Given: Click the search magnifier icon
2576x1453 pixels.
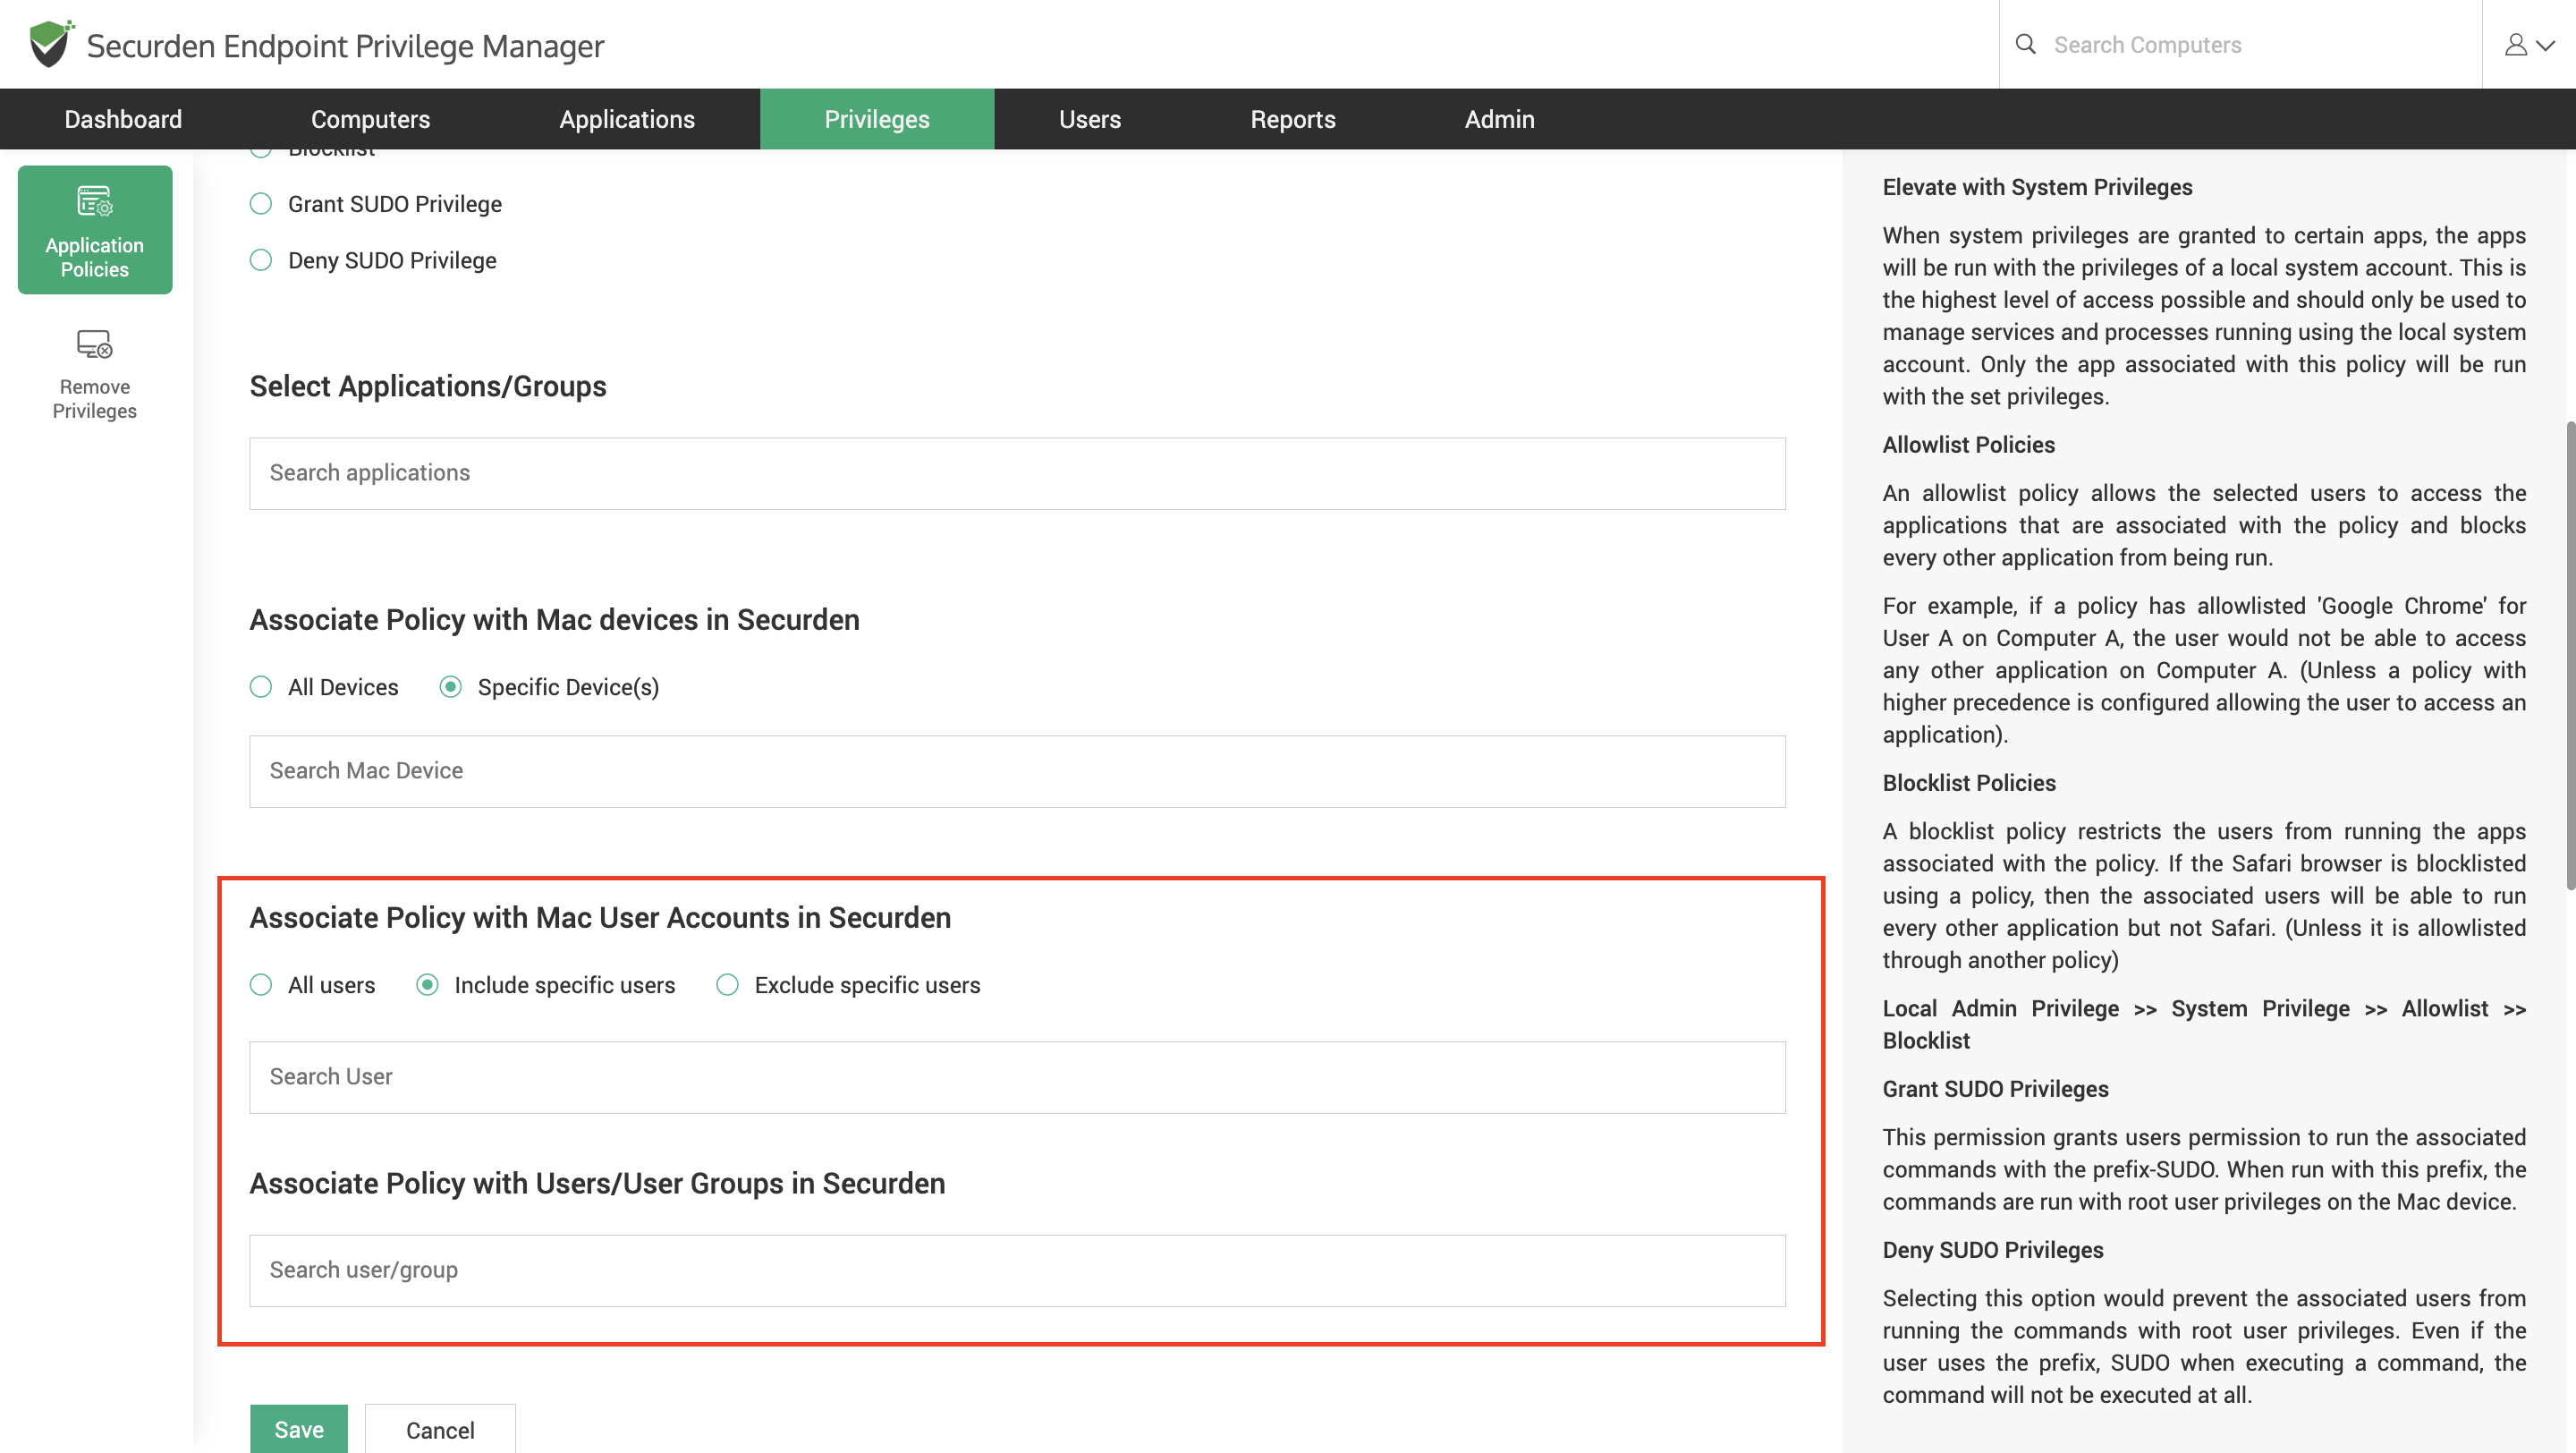Looking at the screenshot, I should (2025, 44).
